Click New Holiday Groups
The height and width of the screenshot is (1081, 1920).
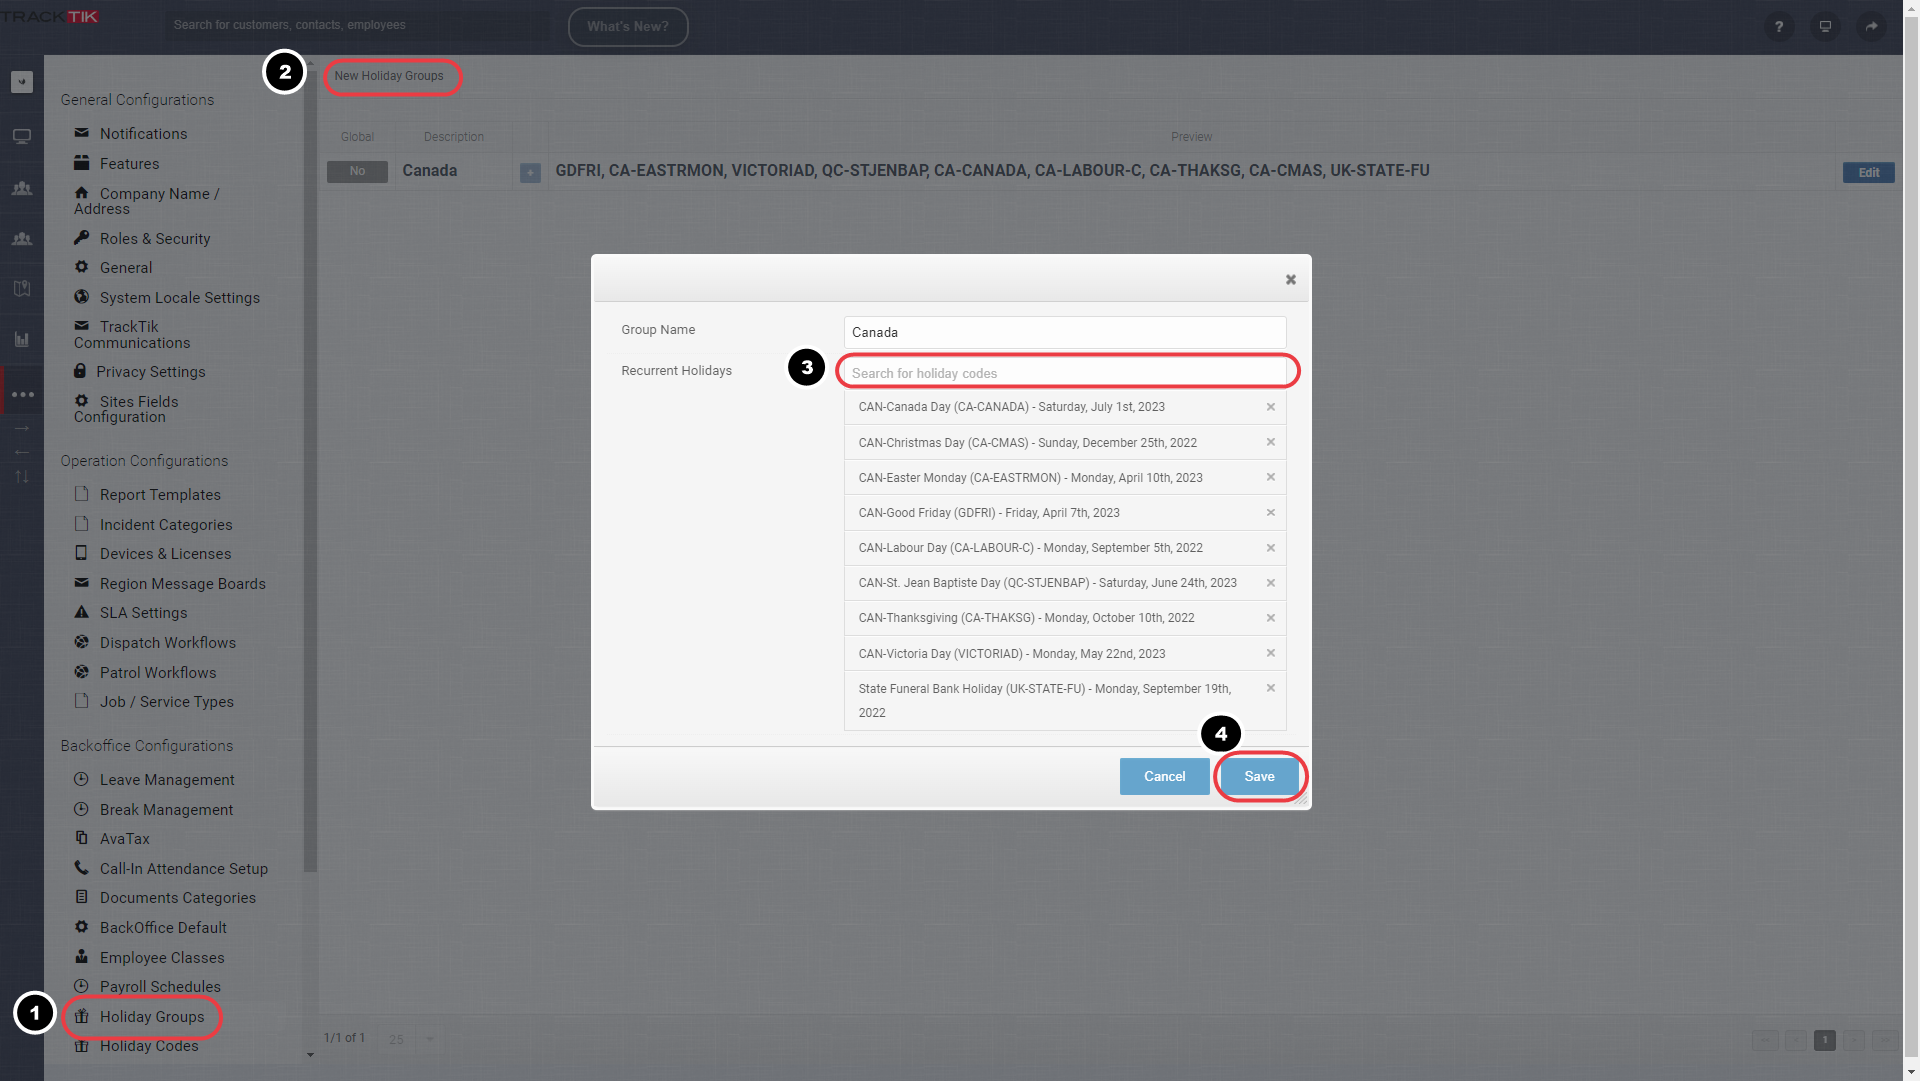[x=389, y=76]
